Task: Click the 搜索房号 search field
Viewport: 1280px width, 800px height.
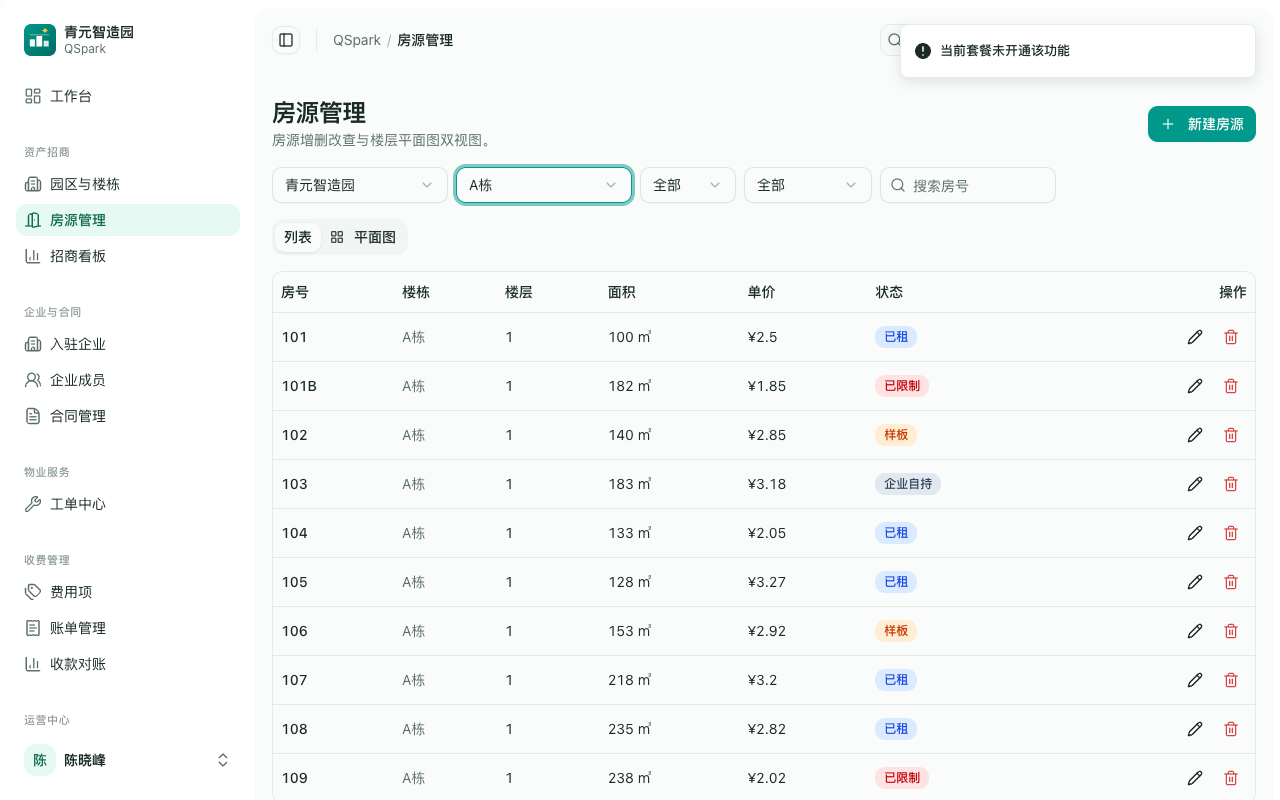Action: point(968,185)
